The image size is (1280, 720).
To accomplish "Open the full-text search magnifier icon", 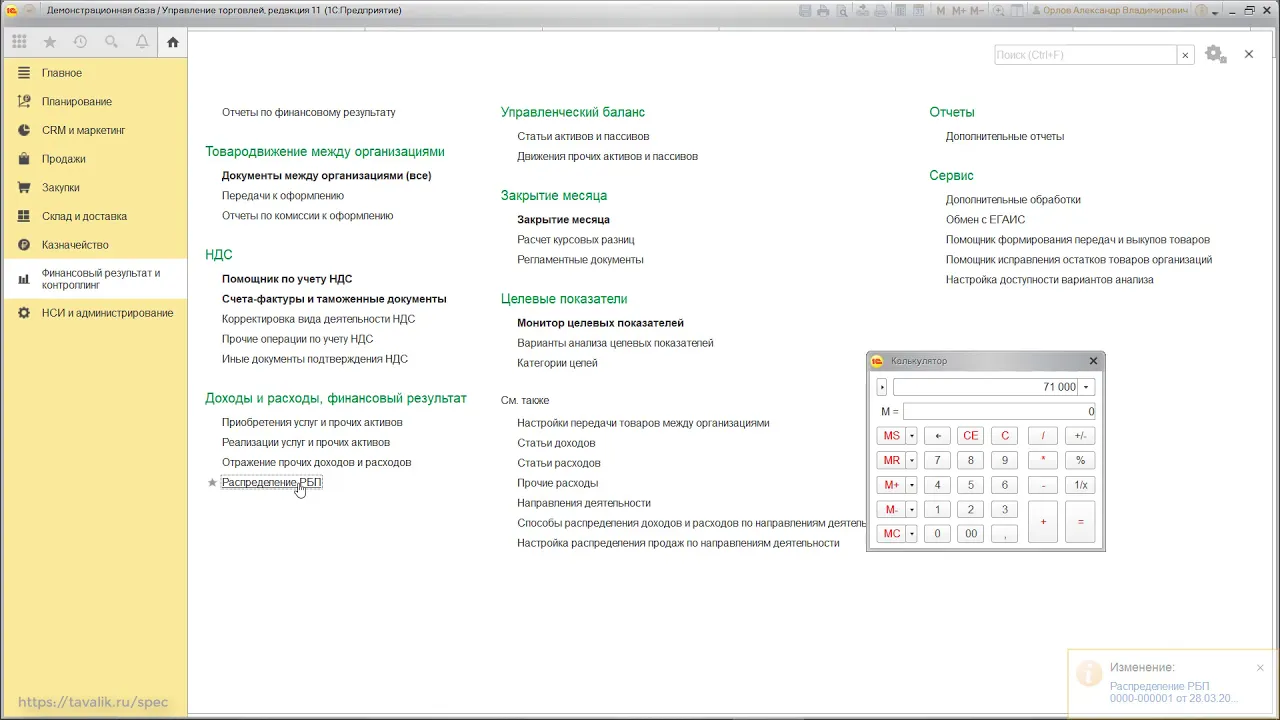I will click(x=111, y=42).
